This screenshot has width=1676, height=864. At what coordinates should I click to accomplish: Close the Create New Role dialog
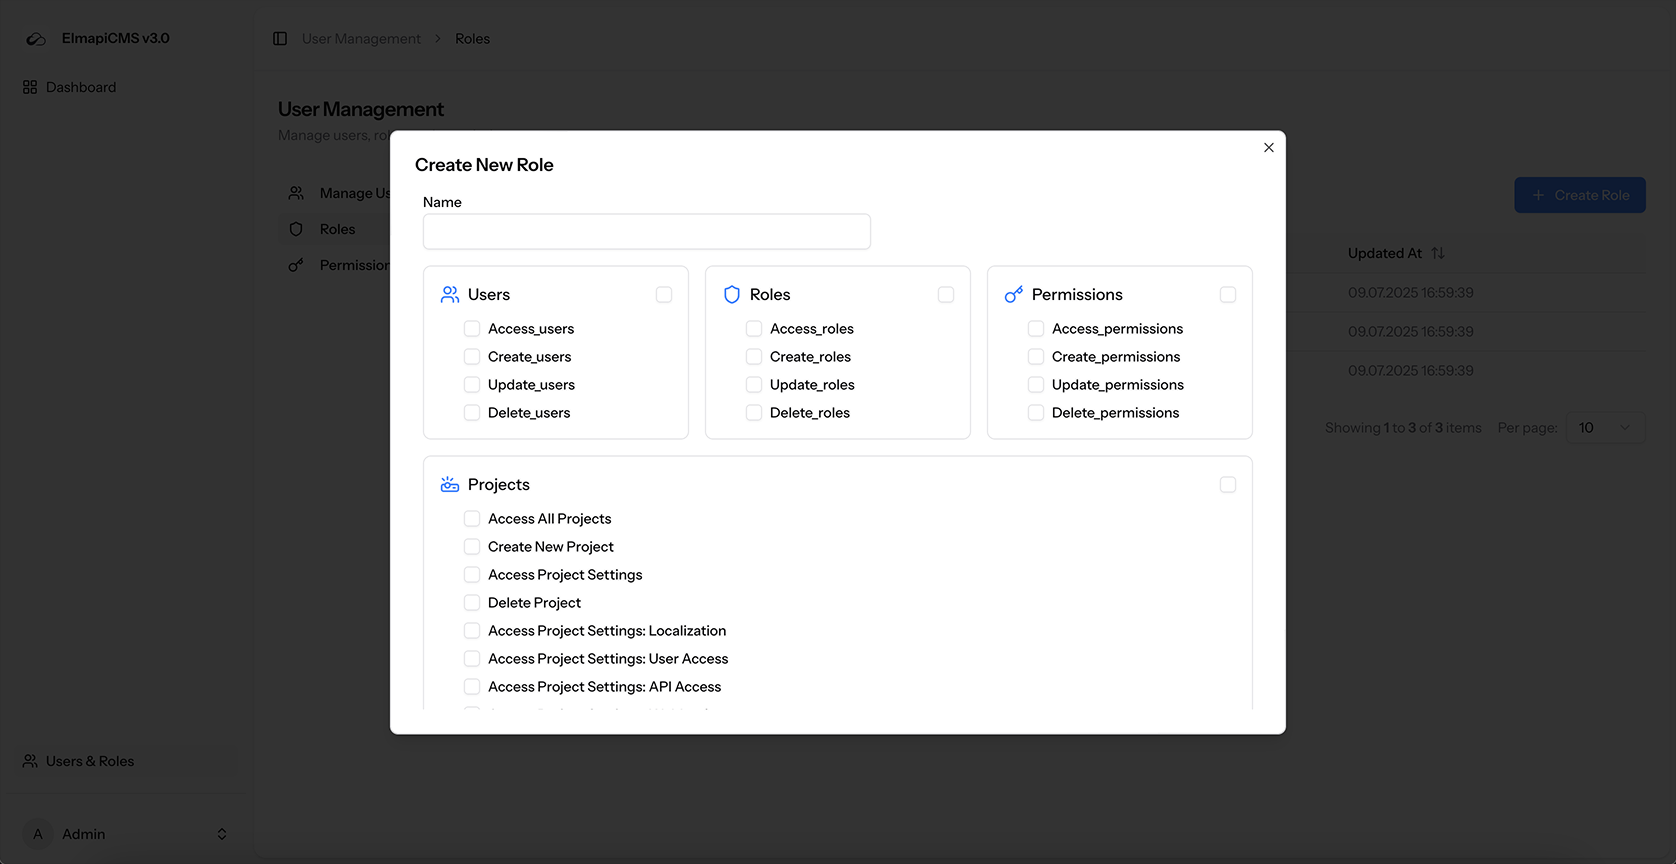pyautogui.click(x=1269, y=148)
